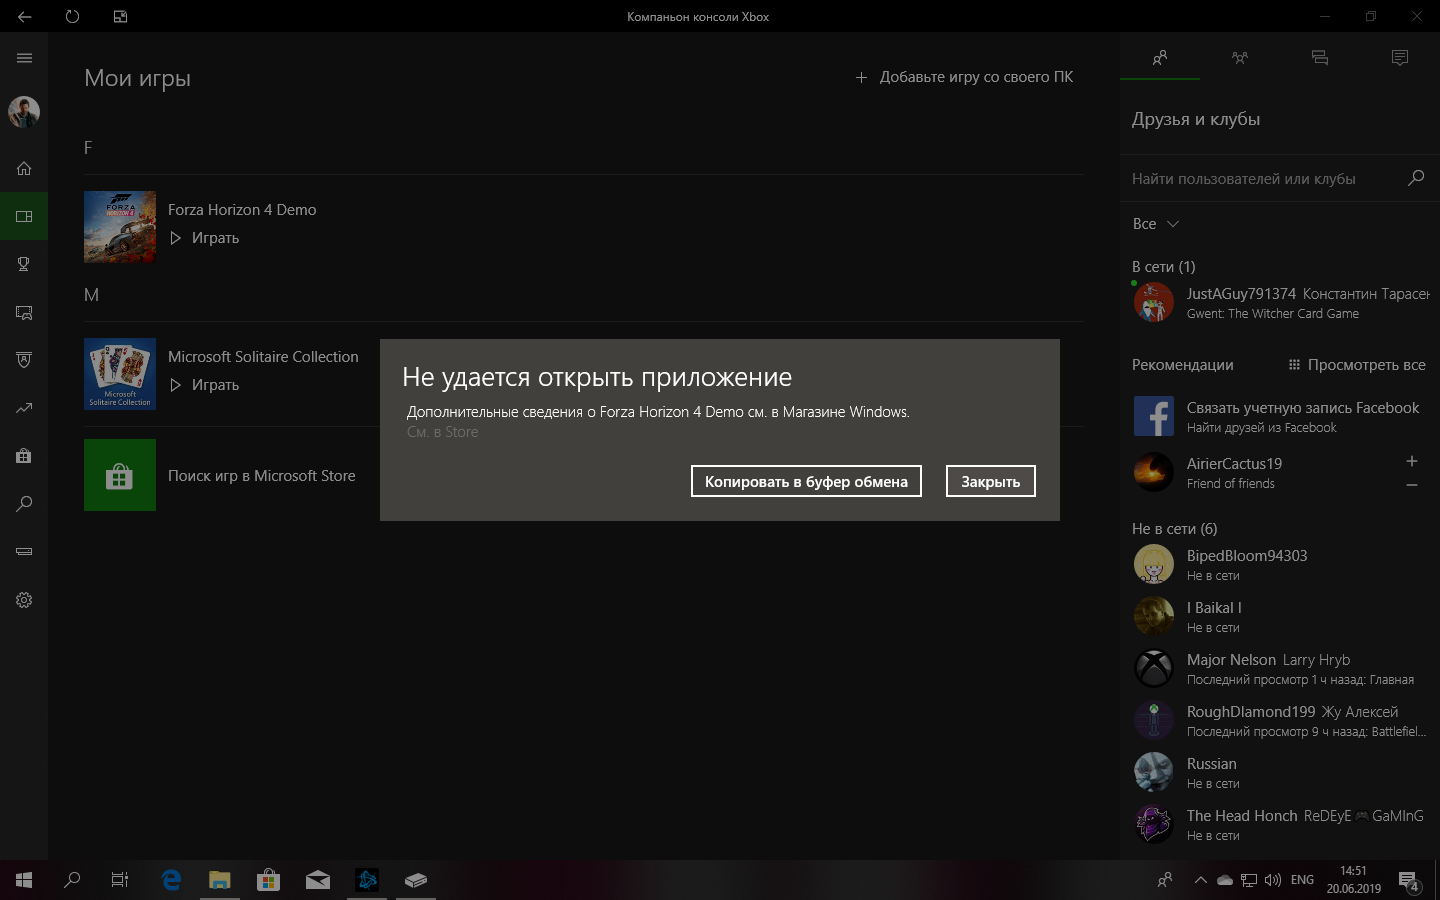This screenshot has height=900, width=1440.
Task: Open friend Russian
Action: (1280, 772)
